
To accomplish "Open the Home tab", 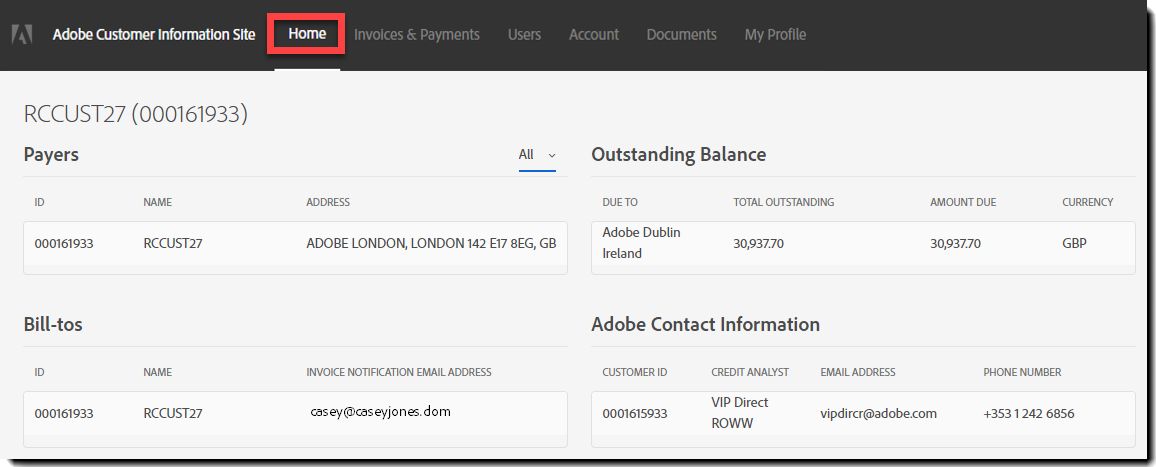I will tap(307, 34).
